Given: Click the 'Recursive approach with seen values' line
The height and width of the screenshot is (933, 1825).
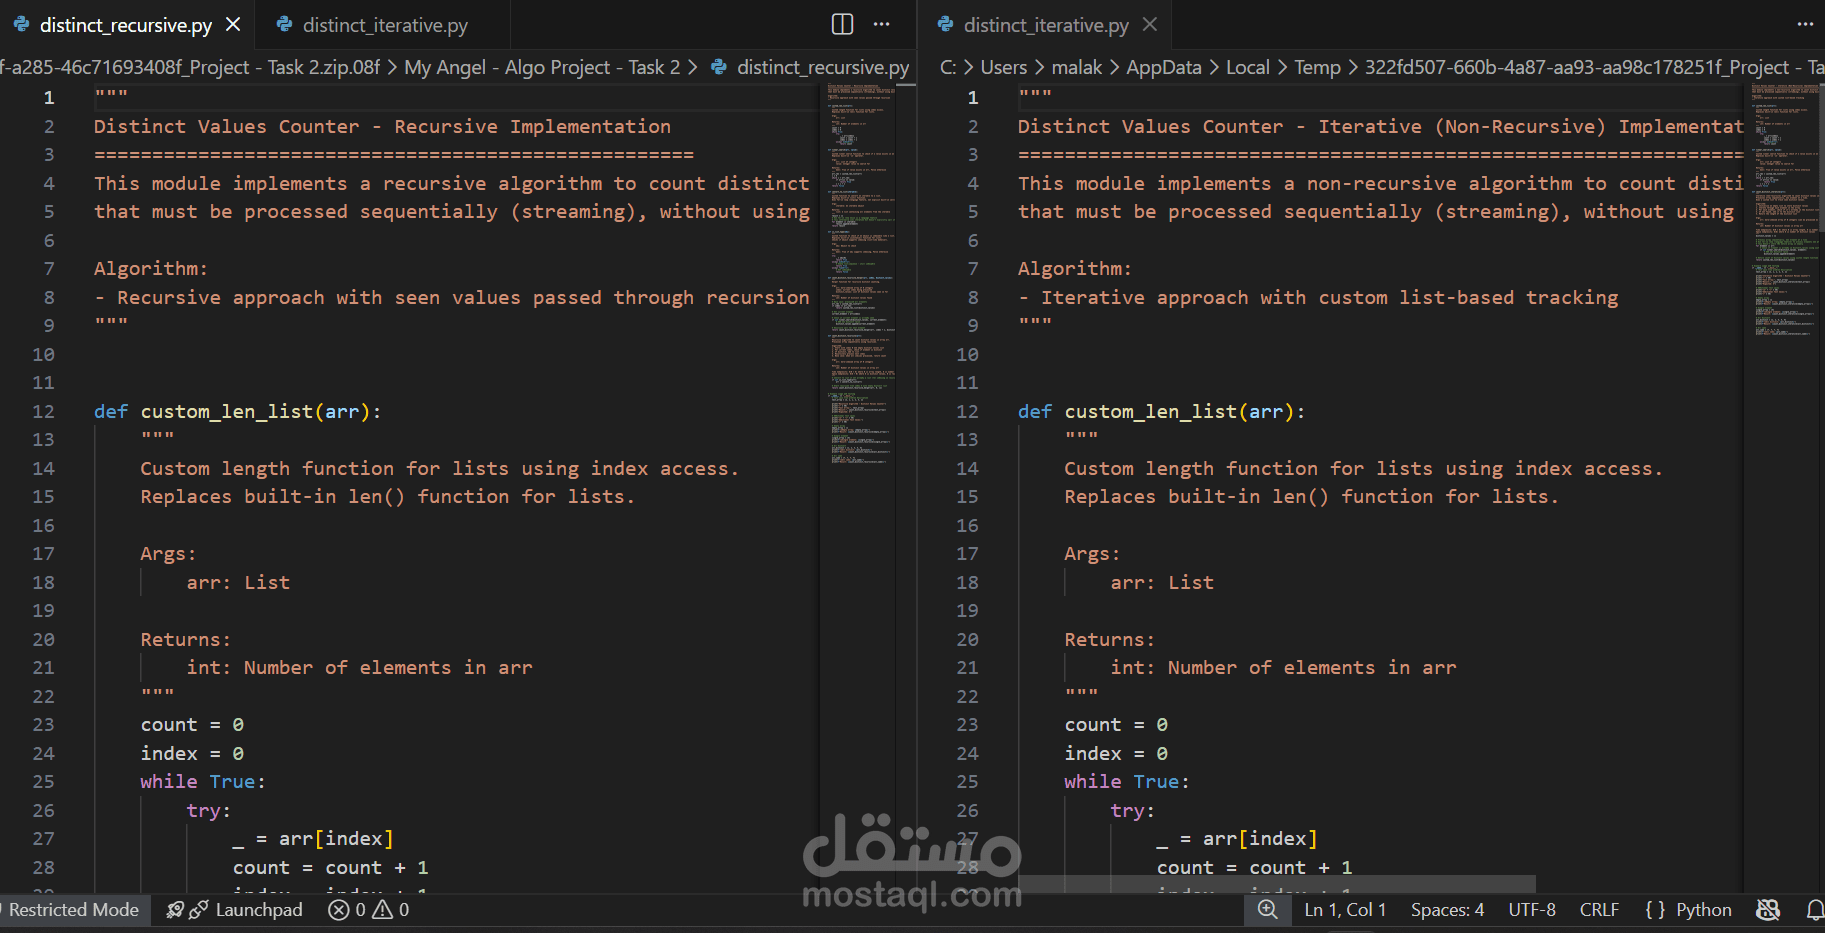Looking at the screenshot, I should pos(452,297).
